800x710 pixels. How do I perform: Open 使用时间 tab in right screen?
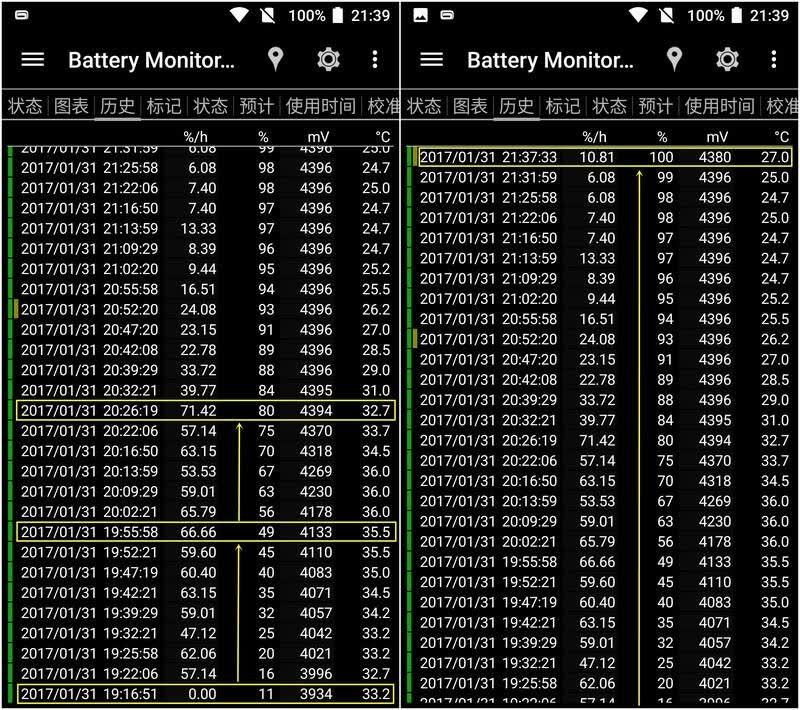pos(719,106)
